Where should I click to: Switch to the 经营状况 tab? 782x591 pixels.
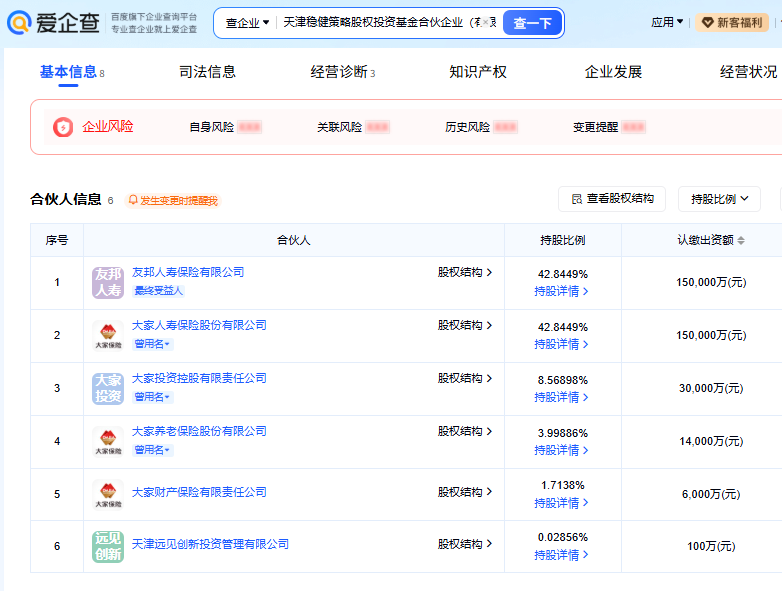point(748,72)
